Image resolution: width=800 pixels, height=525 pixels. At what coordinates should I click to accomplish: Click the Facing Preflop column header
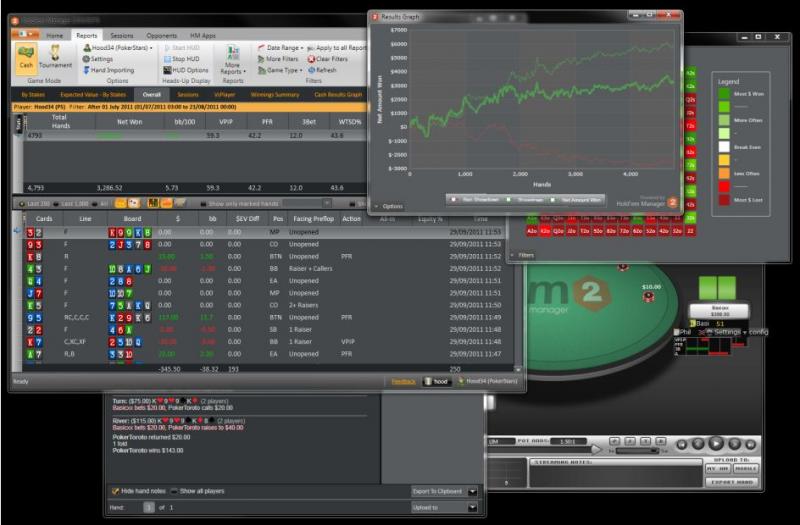click(313, 219)
